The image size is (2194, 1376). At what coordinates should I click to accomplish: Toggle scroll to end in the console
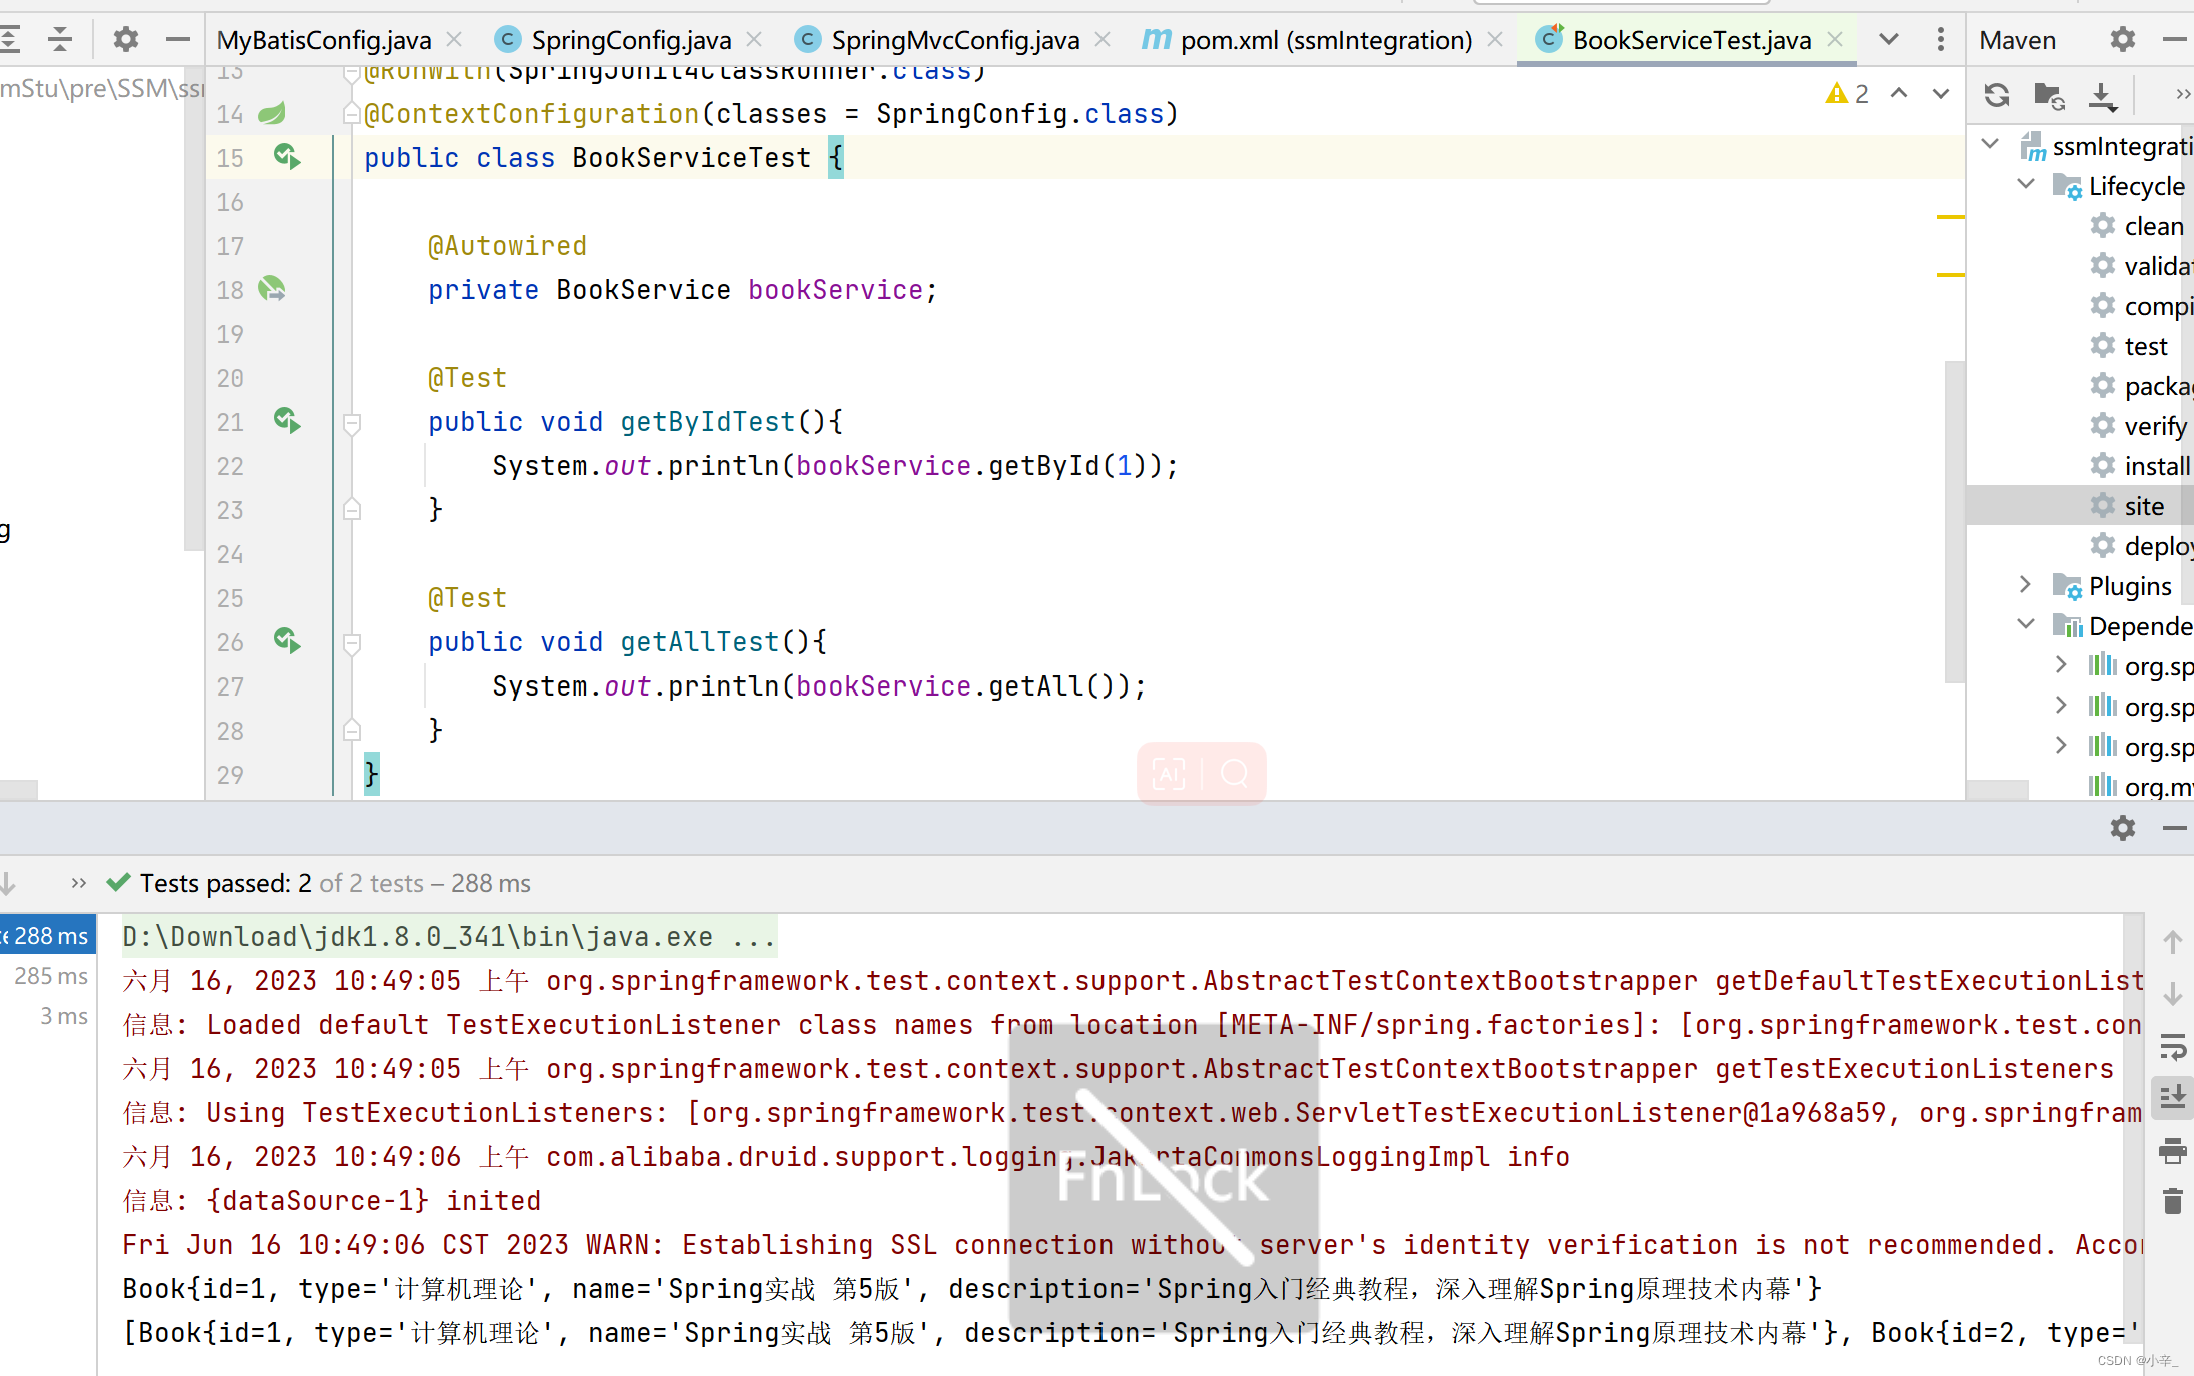coord(2172,1097)
